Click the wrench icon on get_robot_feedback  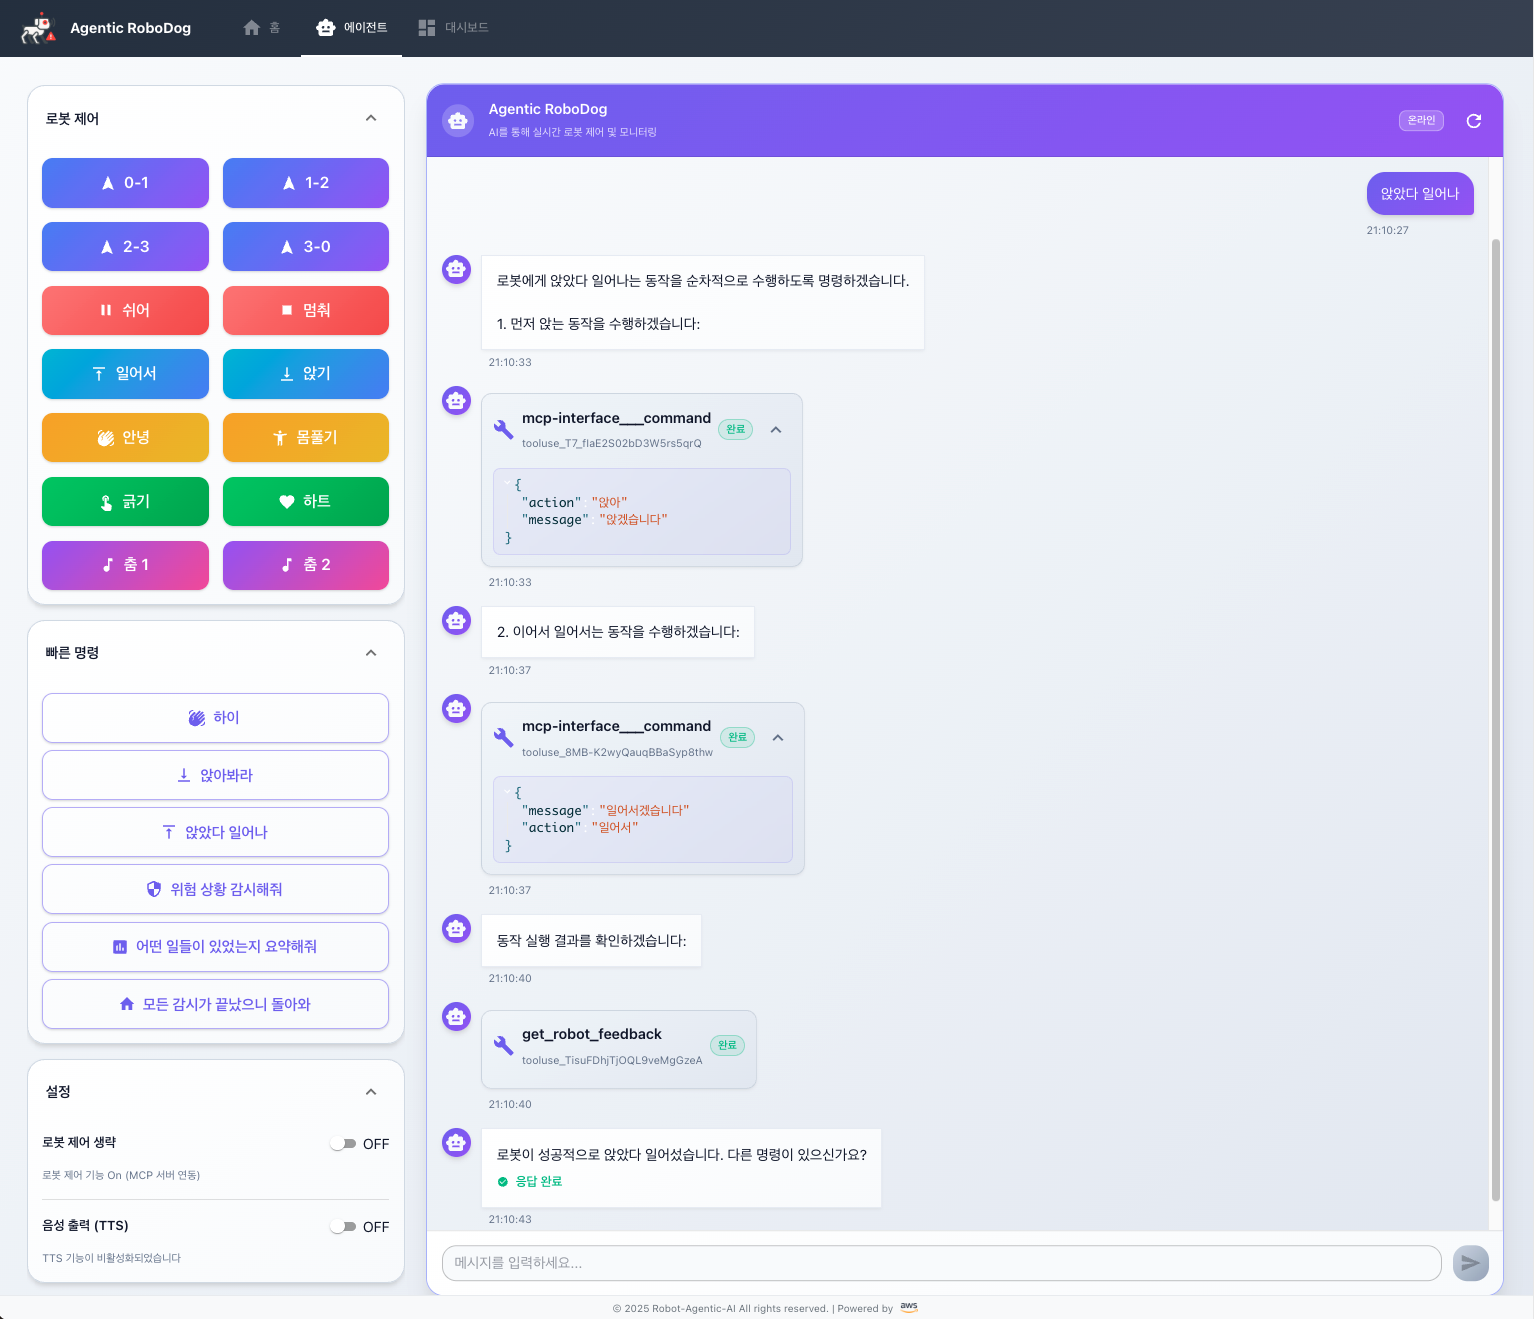pyautogui.click(x=504, y=1046)
